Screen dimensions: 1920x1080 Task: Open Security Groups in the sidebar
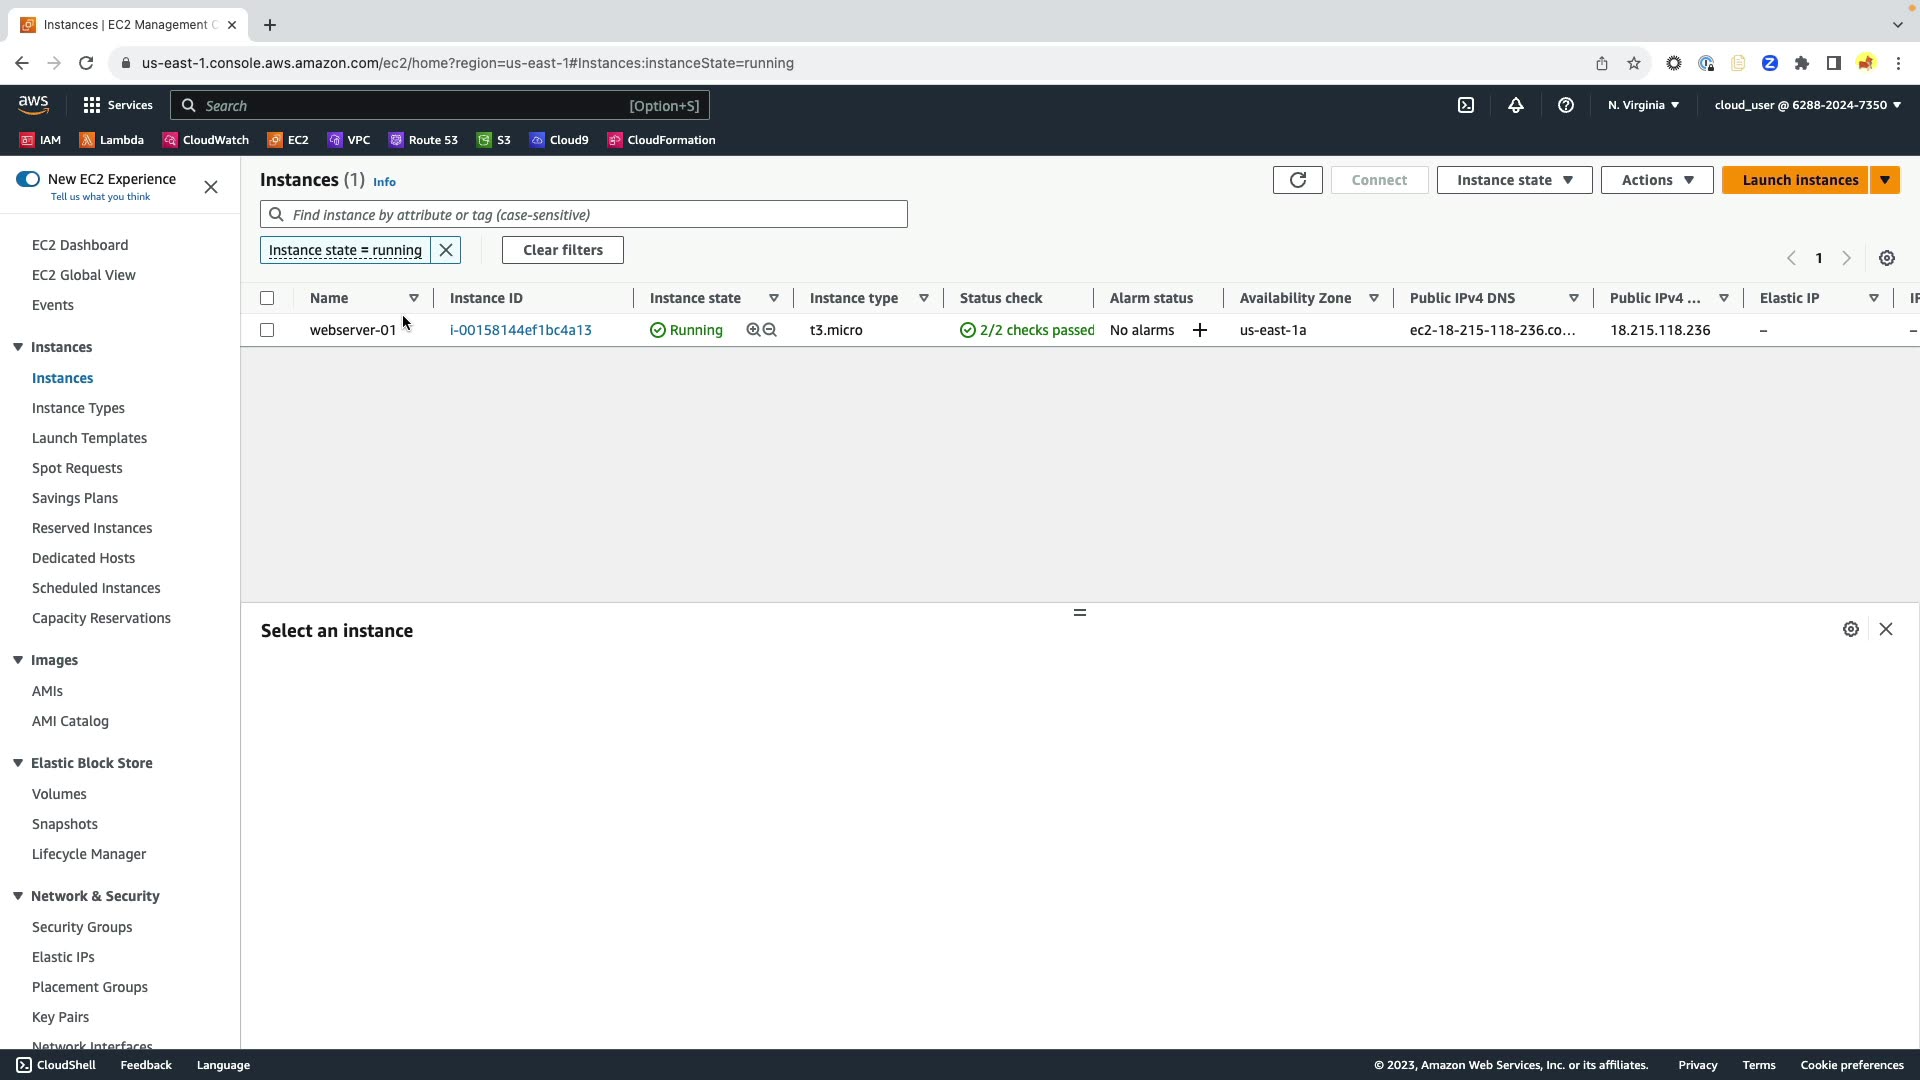(x=82, y=927)
